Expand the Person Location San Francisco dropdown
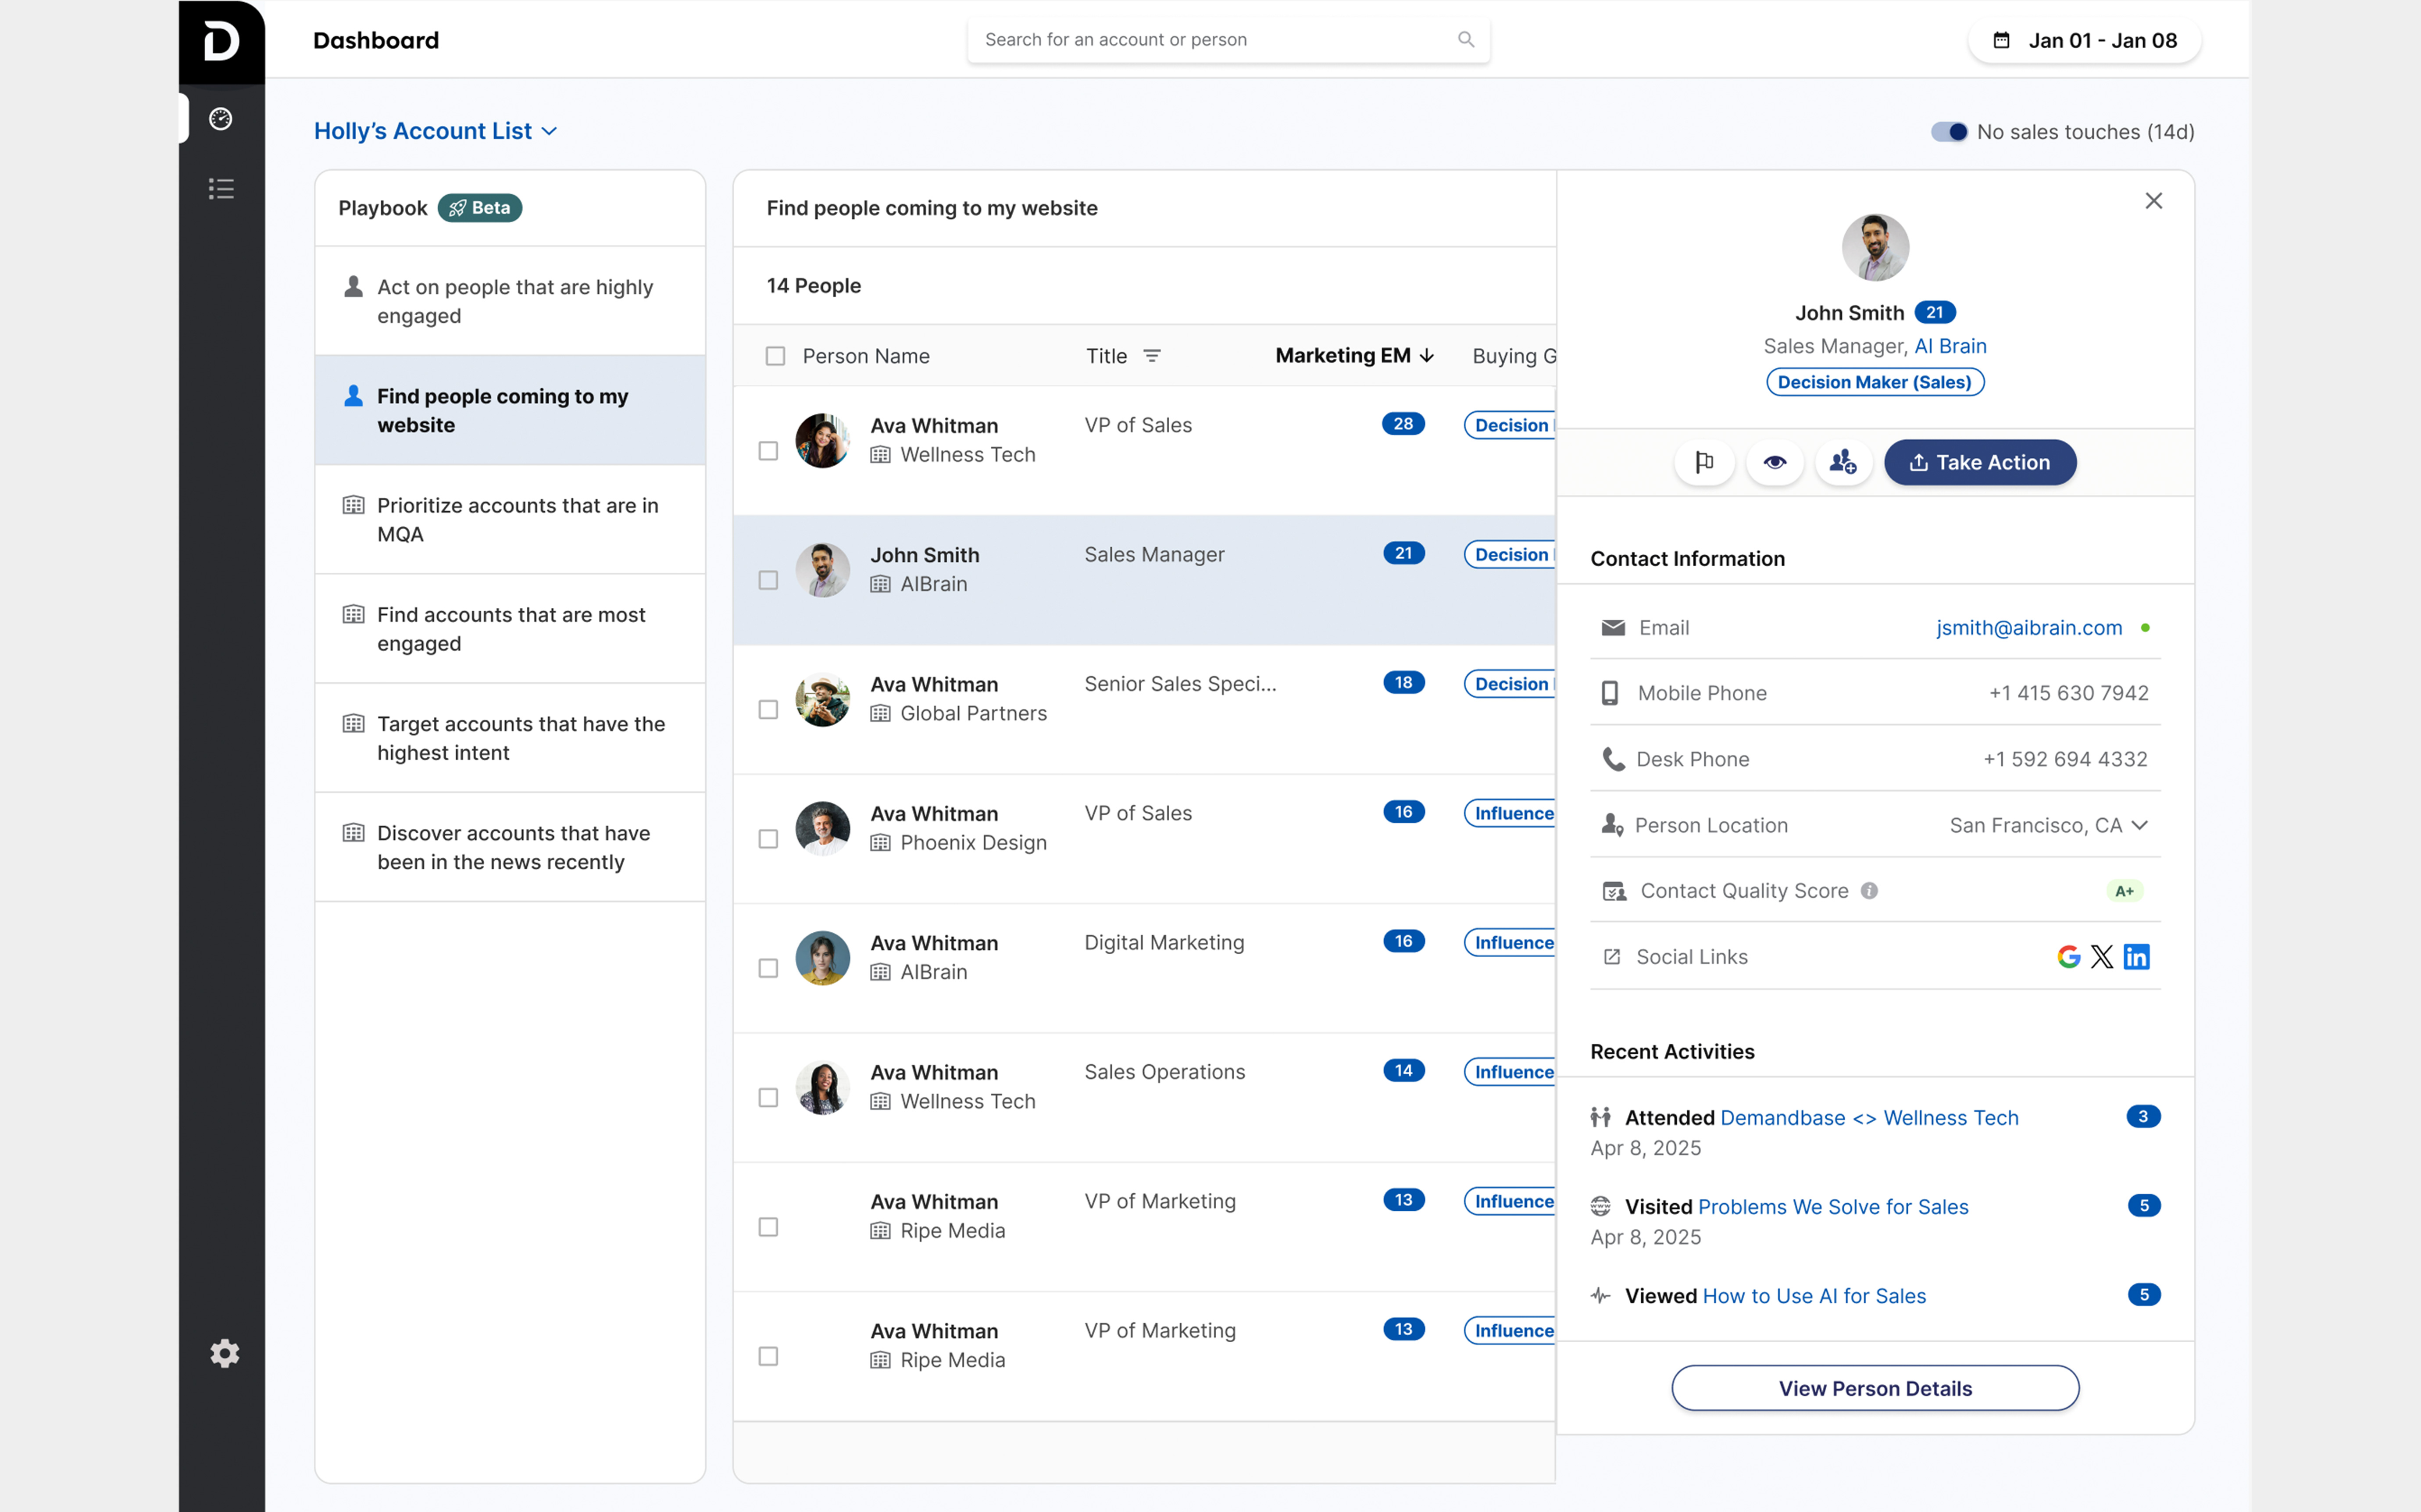 [2139, 825]
